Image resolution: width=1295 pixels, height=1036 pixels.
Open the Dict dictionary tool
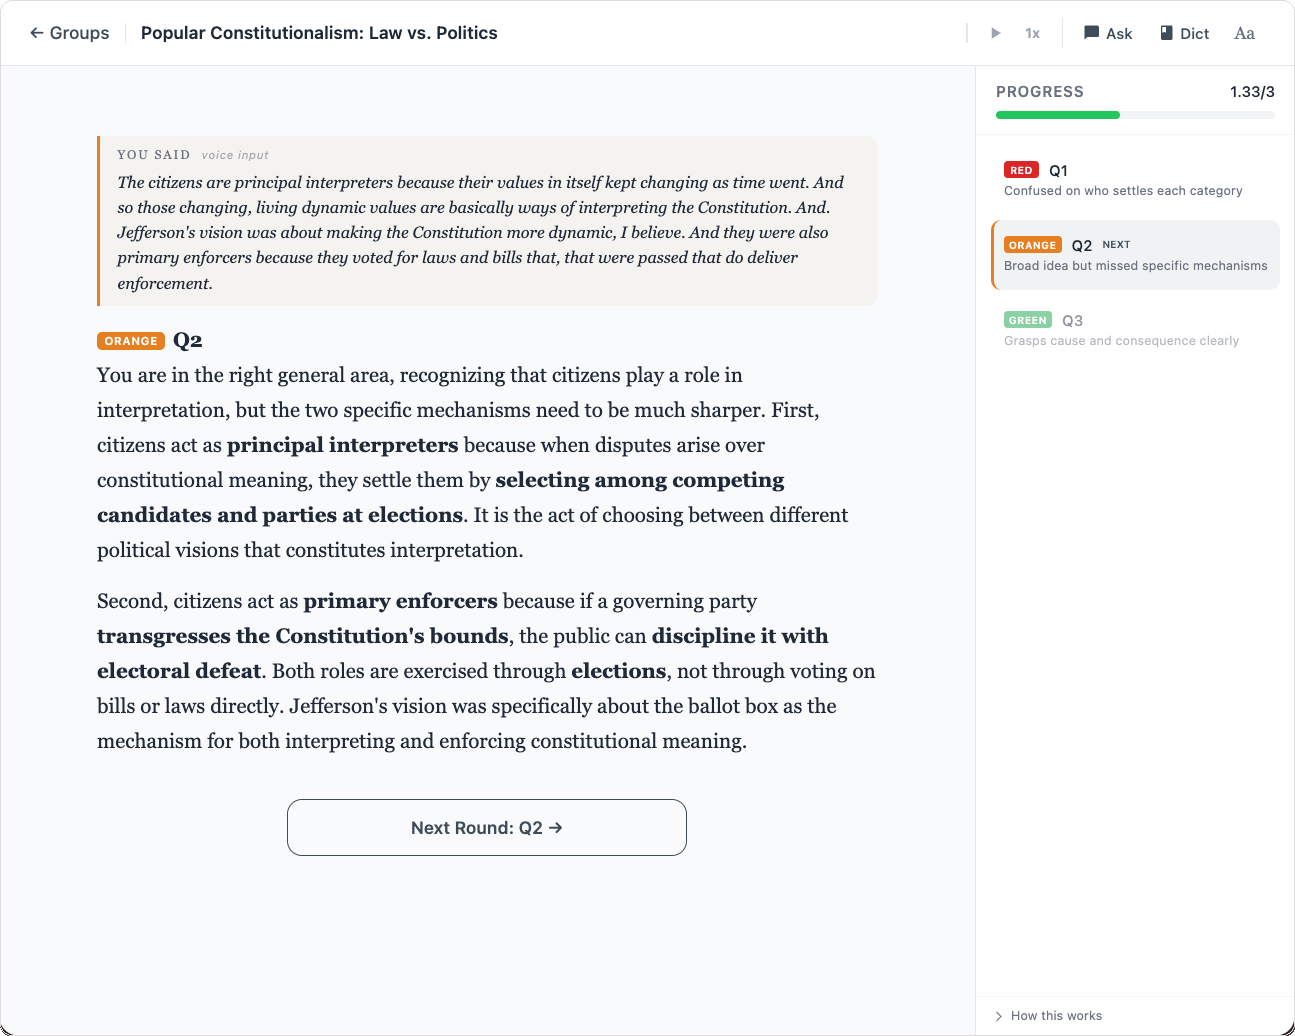coord(1184,33)
